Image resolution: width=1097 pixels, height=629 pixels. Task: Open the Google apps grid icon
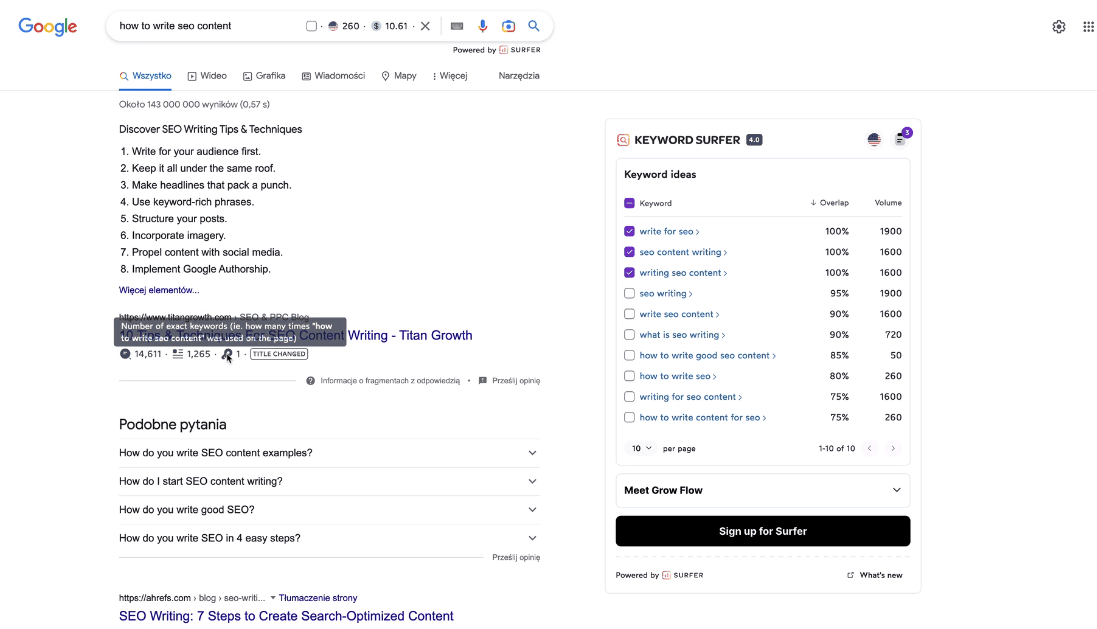(1089, 27)
